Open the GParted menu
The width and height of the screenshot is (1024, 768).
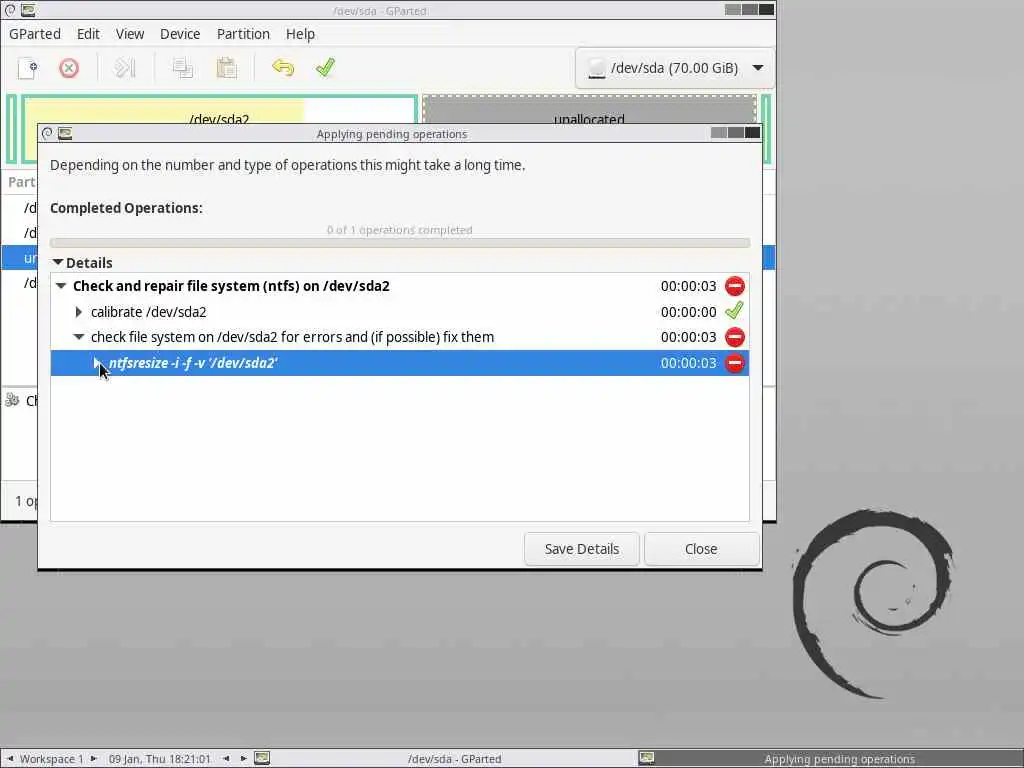point(35,34)
